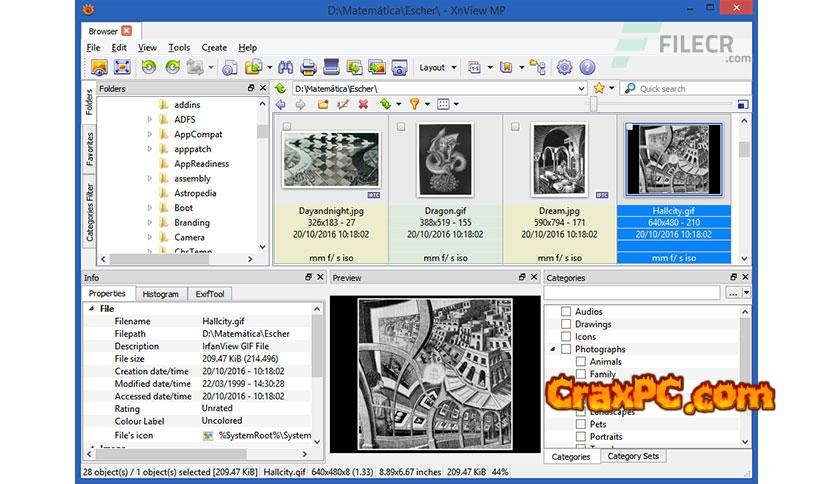Select the Dayandnight.jpg thumbnail

[330, 160]
